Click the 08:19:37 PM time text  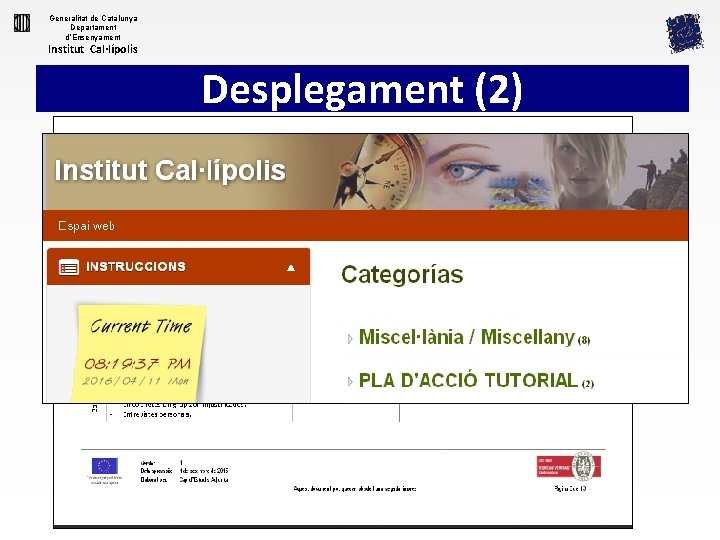tap(137, 364)
